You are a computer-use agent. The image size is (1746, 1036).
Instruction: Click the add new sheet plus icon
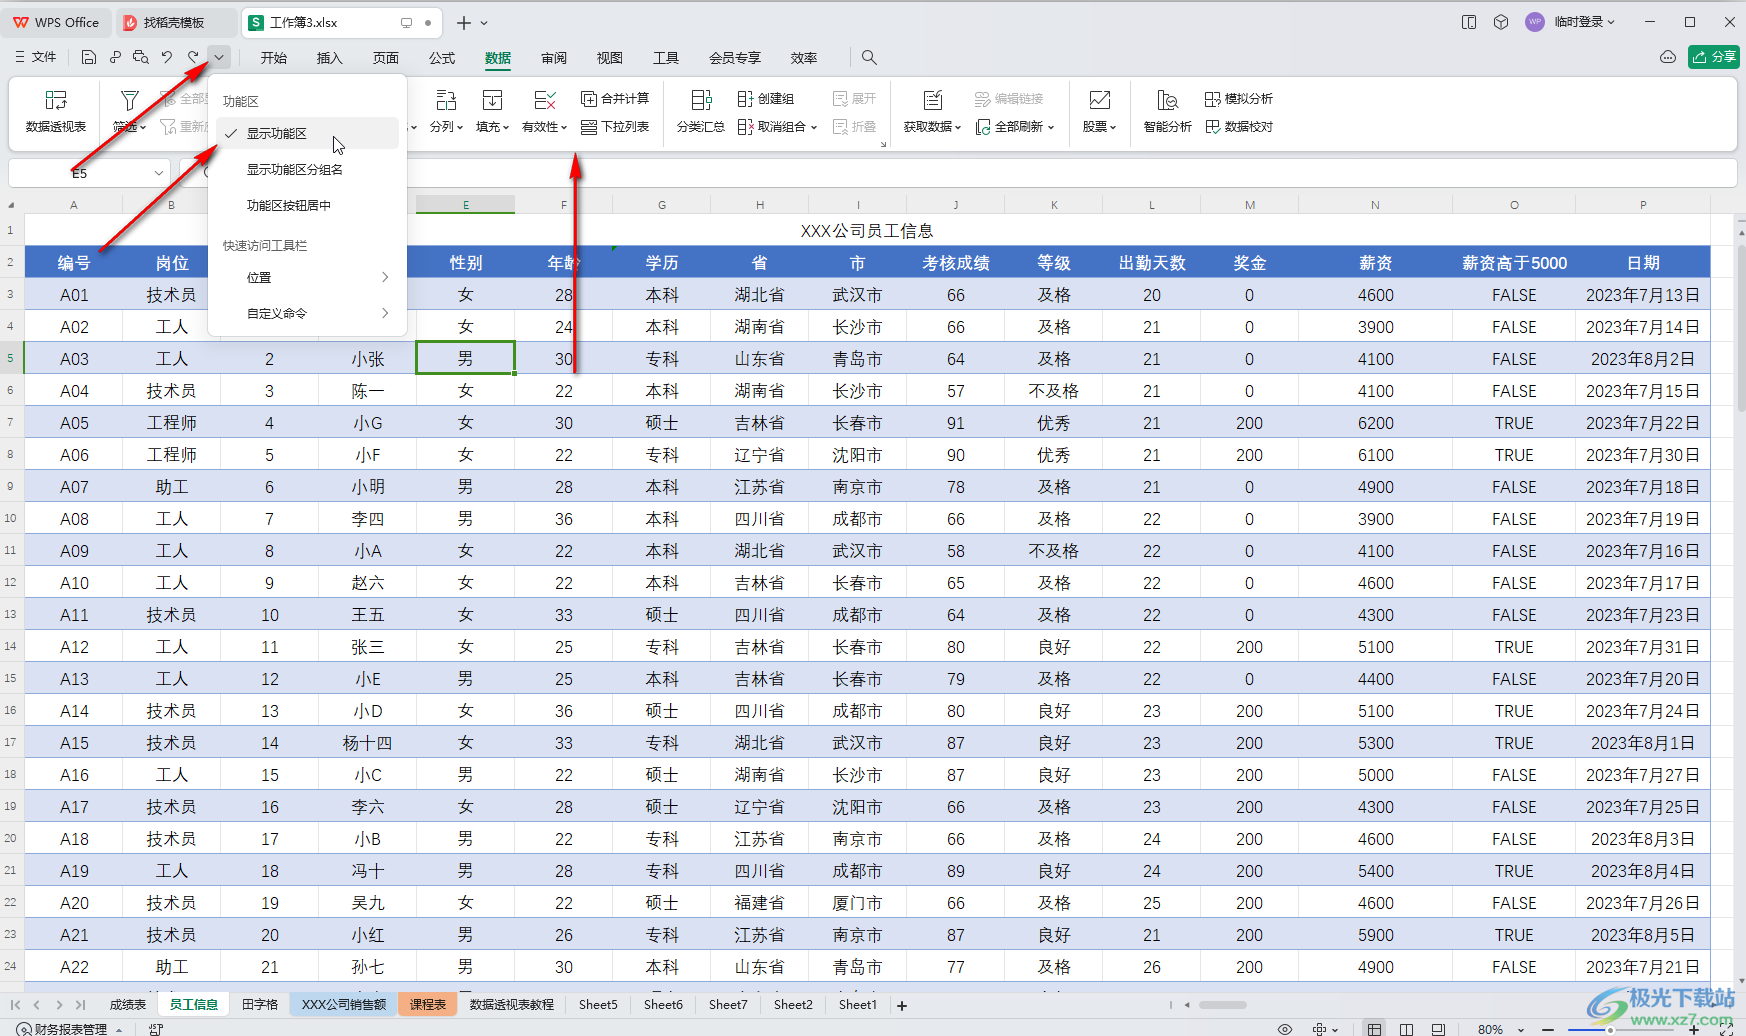tap(902, 1005)
